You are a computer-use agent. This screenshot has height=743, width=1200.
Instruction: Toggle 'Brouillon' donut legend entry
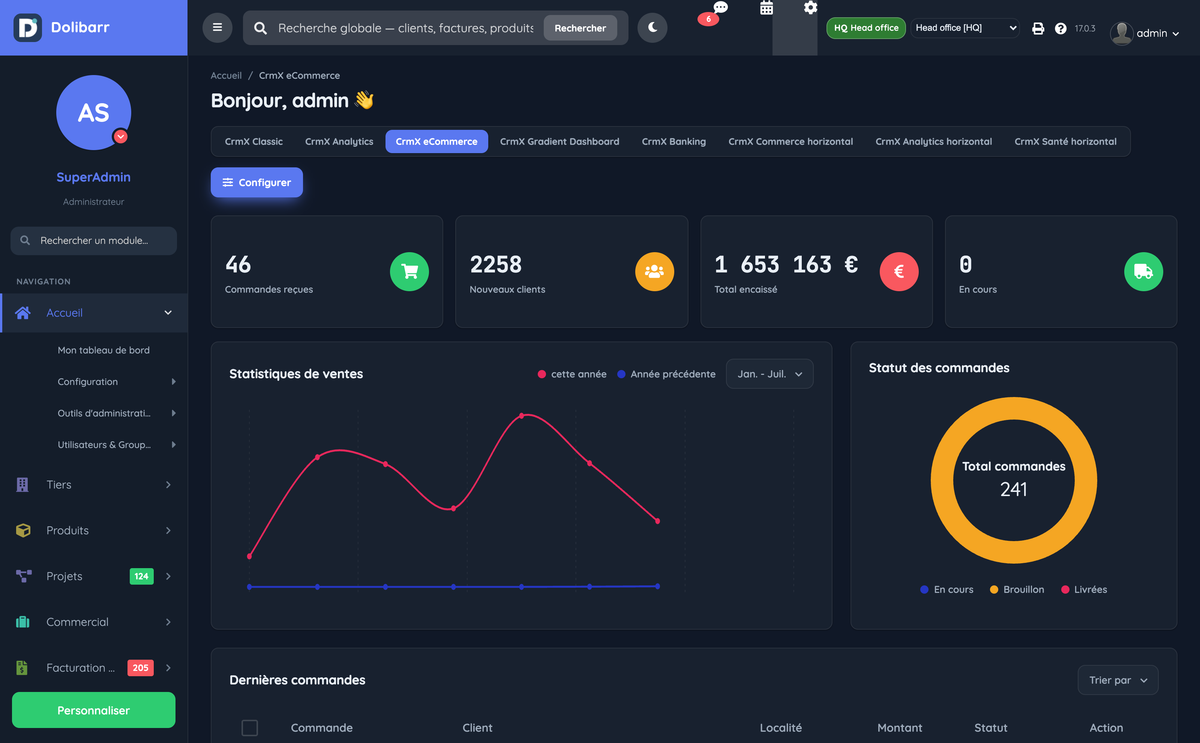pyautogui.click(x=1017, y=590)
